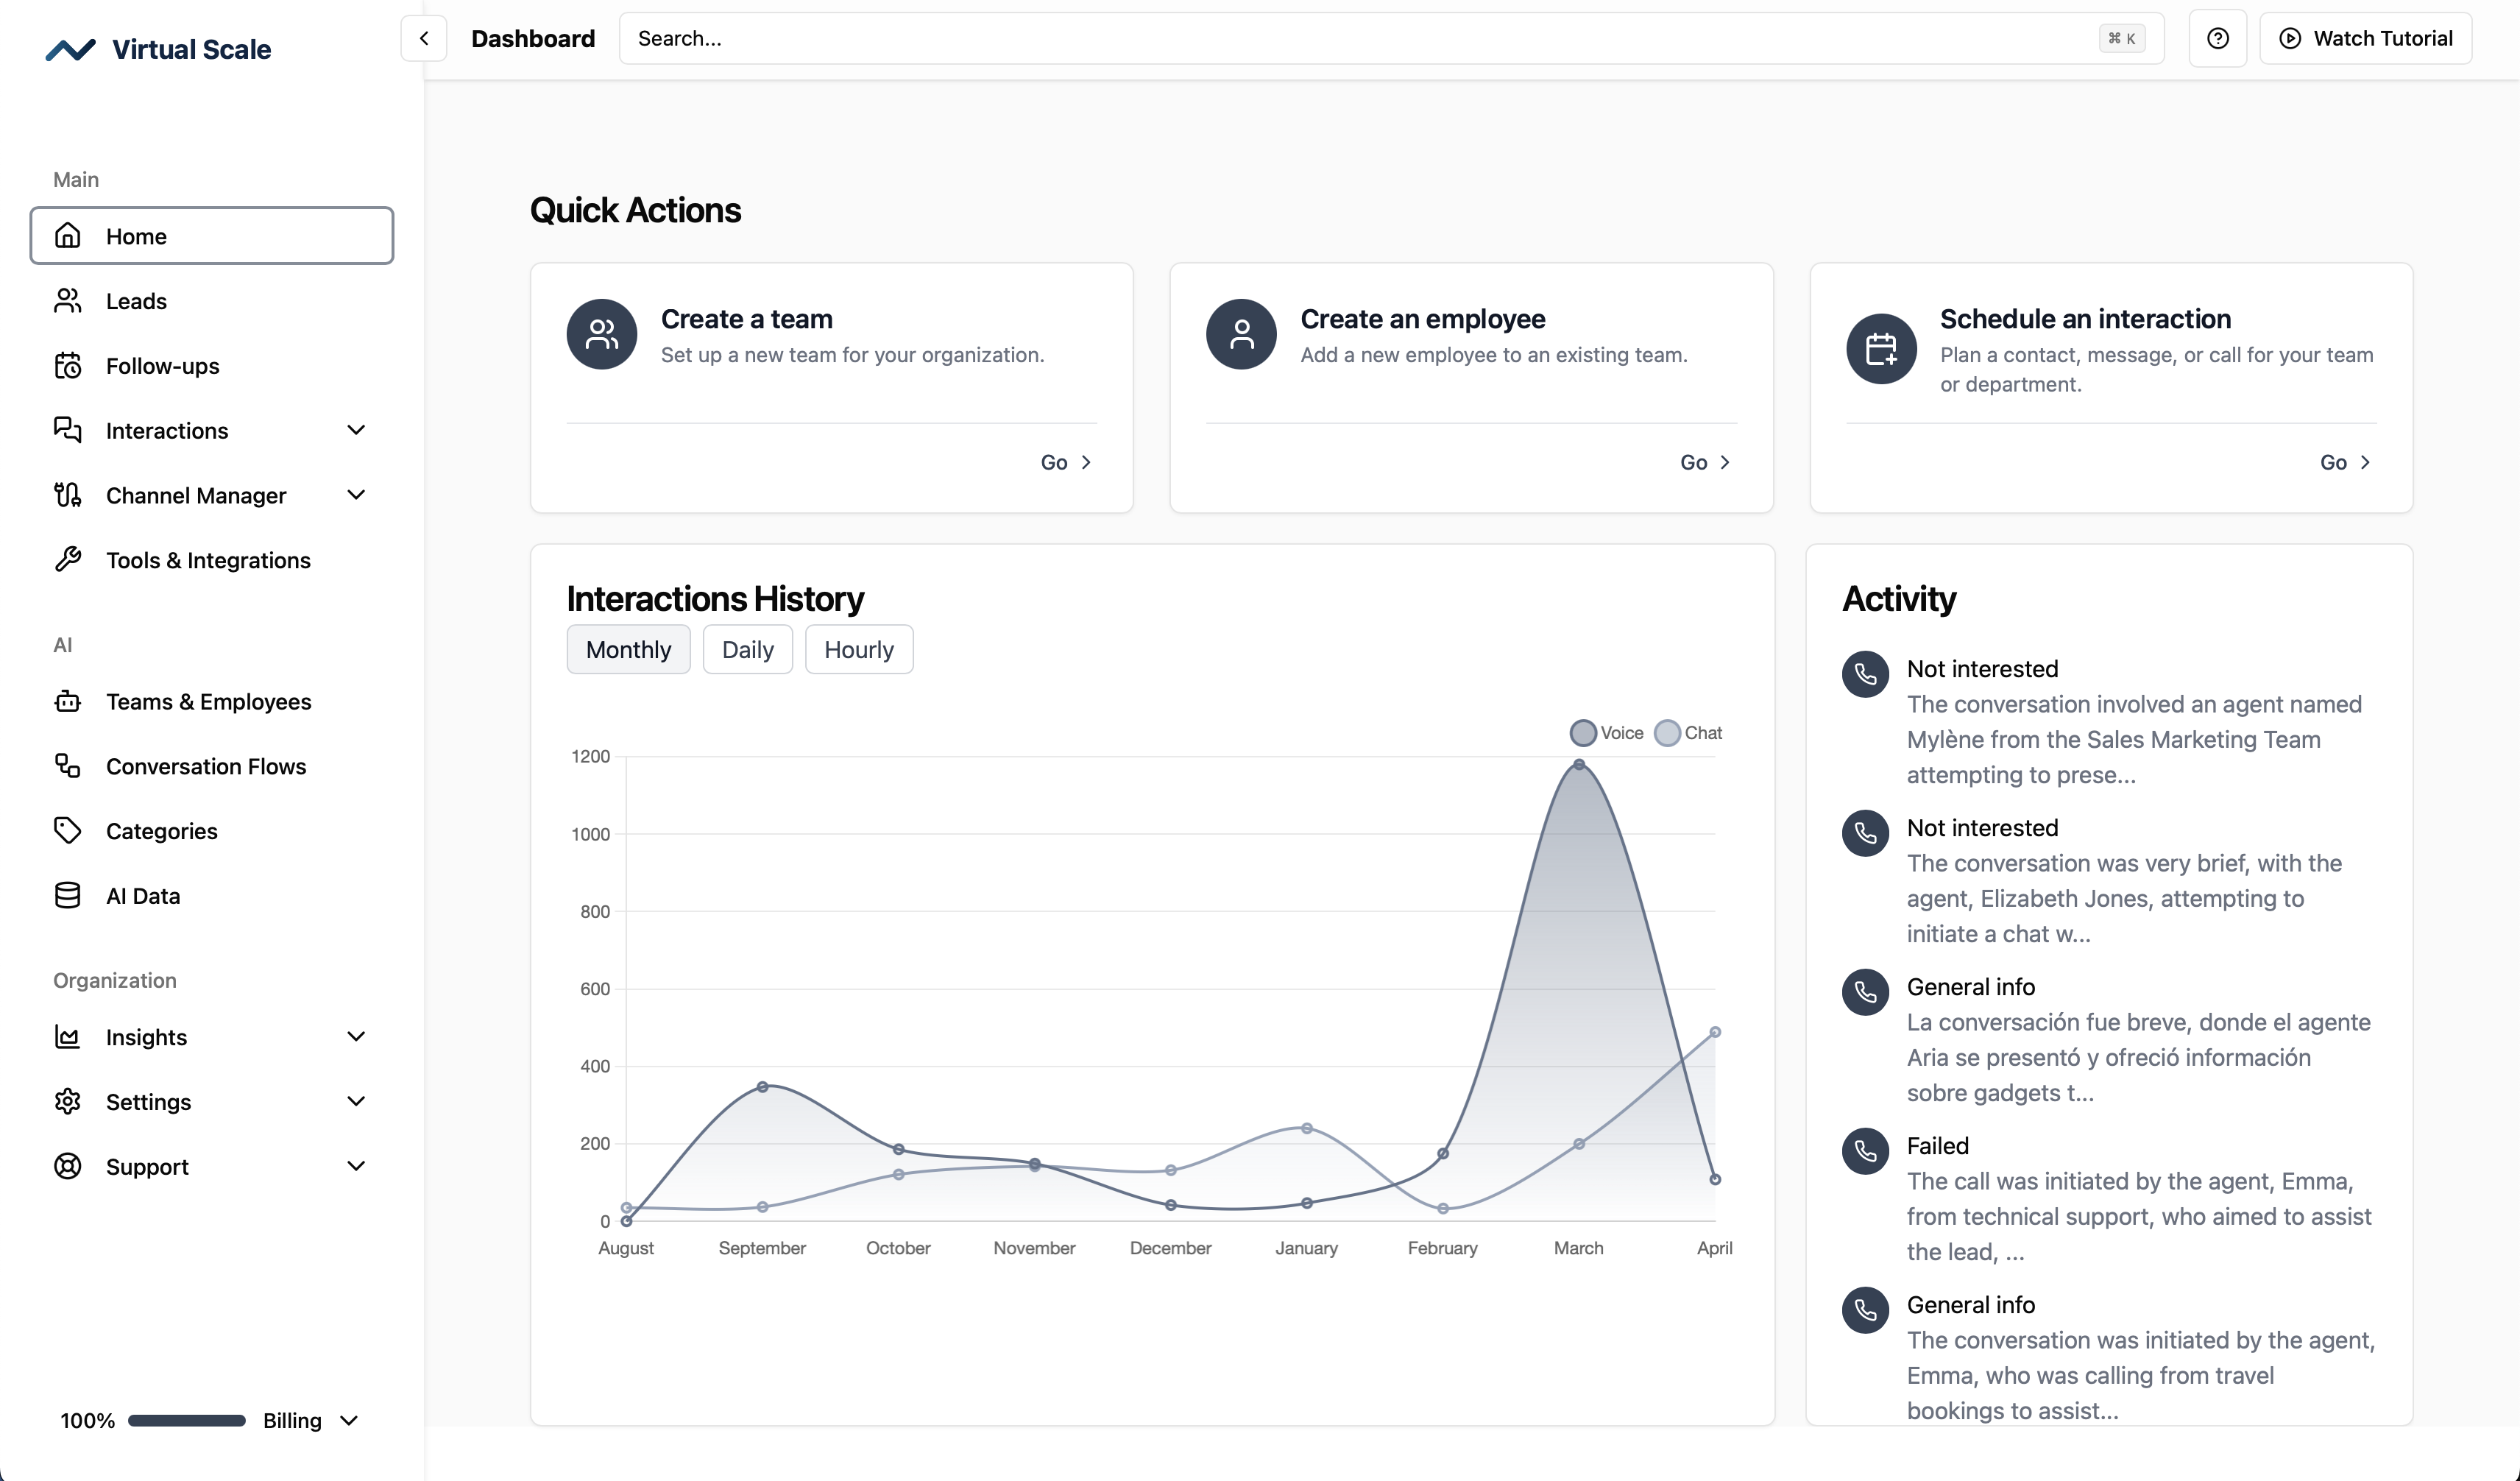Click Go on Create an employee card
2520x1481 pixels.
(x=1704, y=462)
